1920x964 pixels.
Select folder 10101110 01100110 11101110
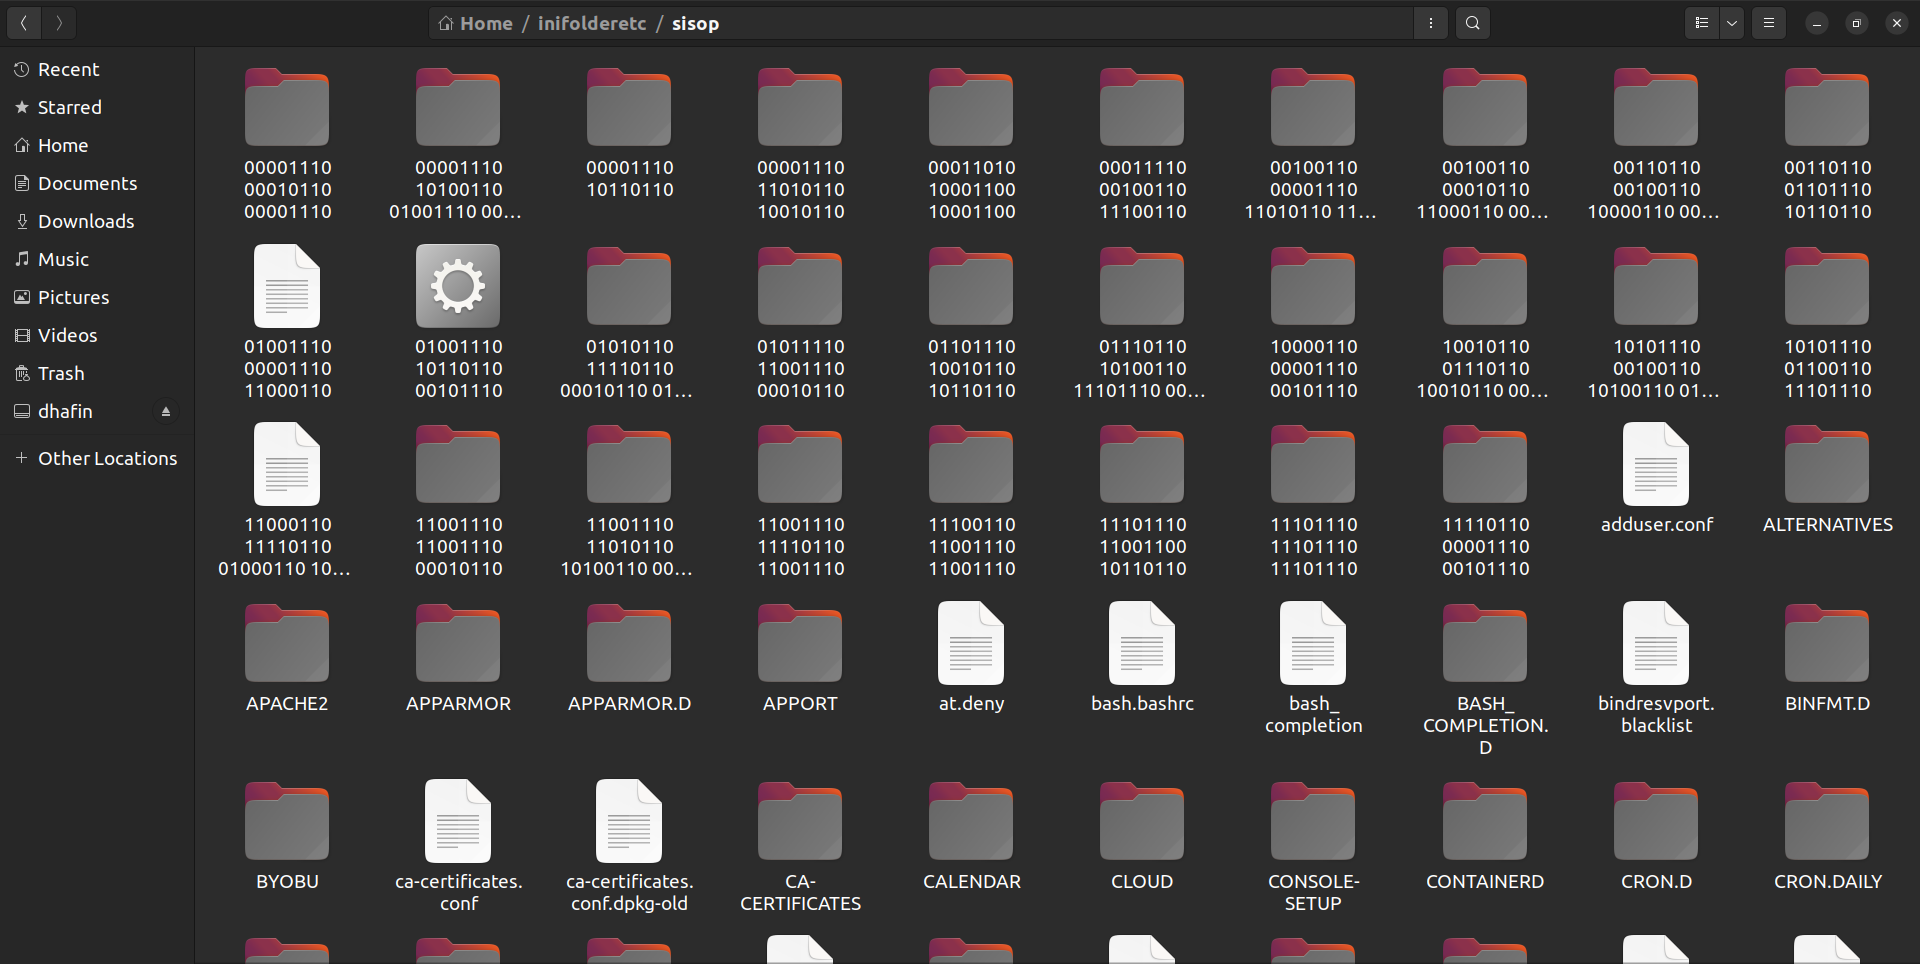(x=1827, y=322)
